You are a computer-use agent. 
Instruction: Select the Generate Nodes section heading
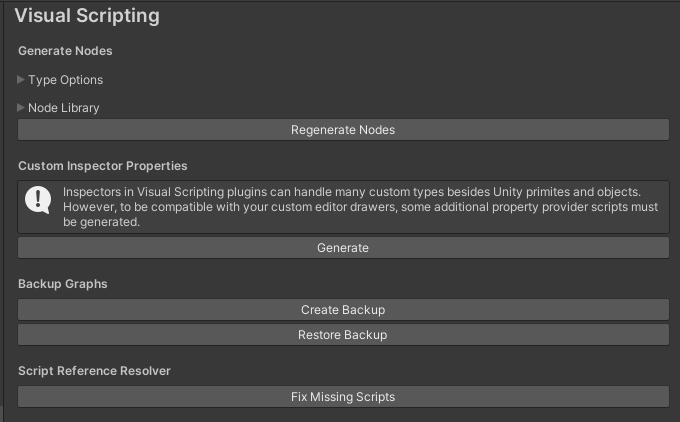coord(65,51)
